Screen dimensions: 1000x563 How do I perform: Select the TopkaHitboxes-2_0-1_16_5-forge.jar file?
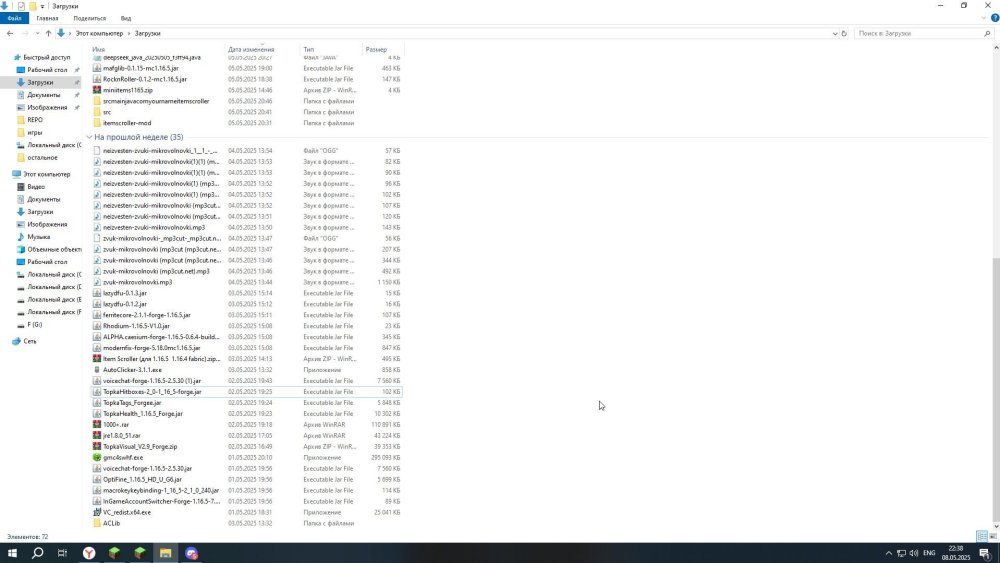pos(247,391)
